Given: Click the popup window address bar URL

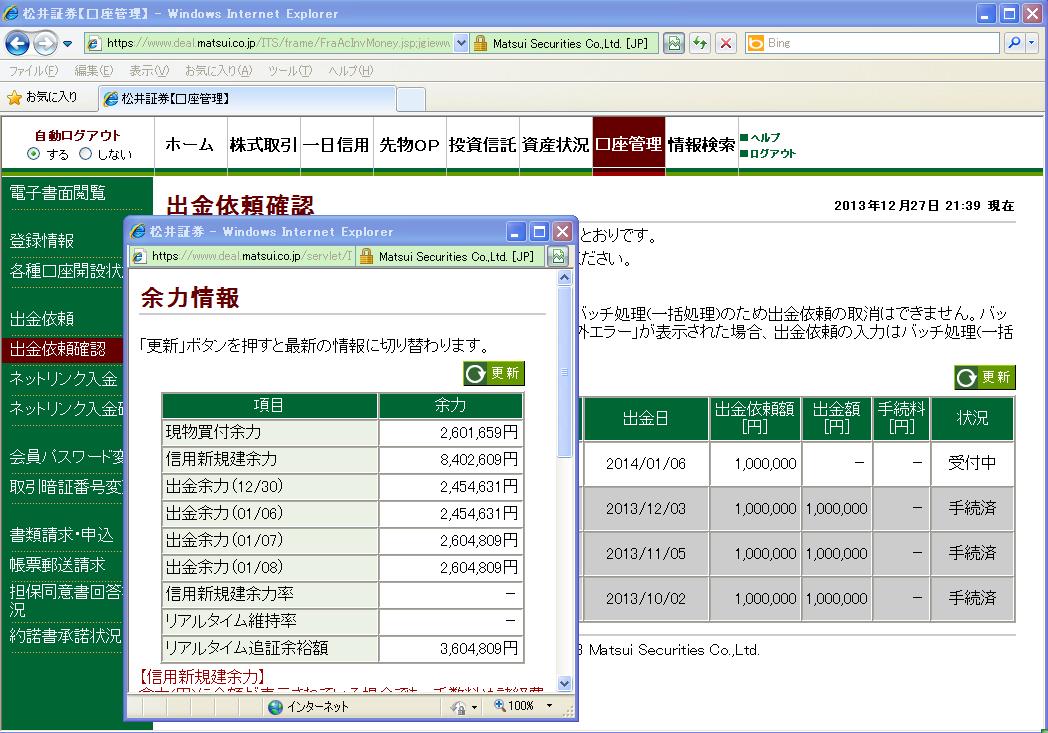Looking at the screenshot, I should tap(251, 256).
